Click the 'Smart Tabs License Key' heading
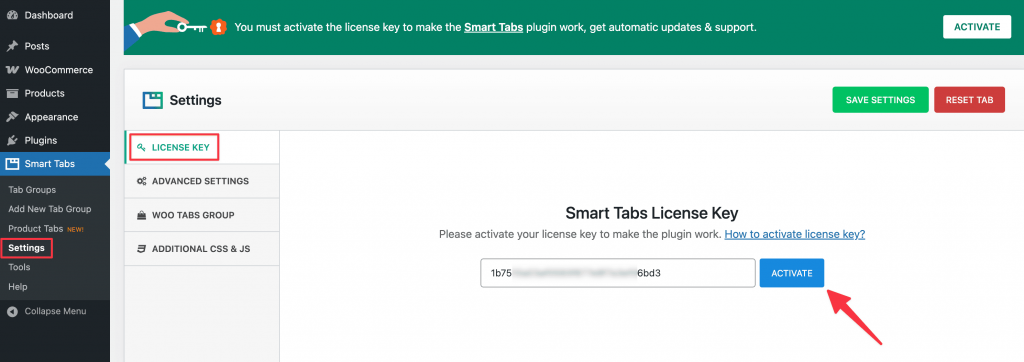Viewport: 1024px width, 362px height. (652, 213)
